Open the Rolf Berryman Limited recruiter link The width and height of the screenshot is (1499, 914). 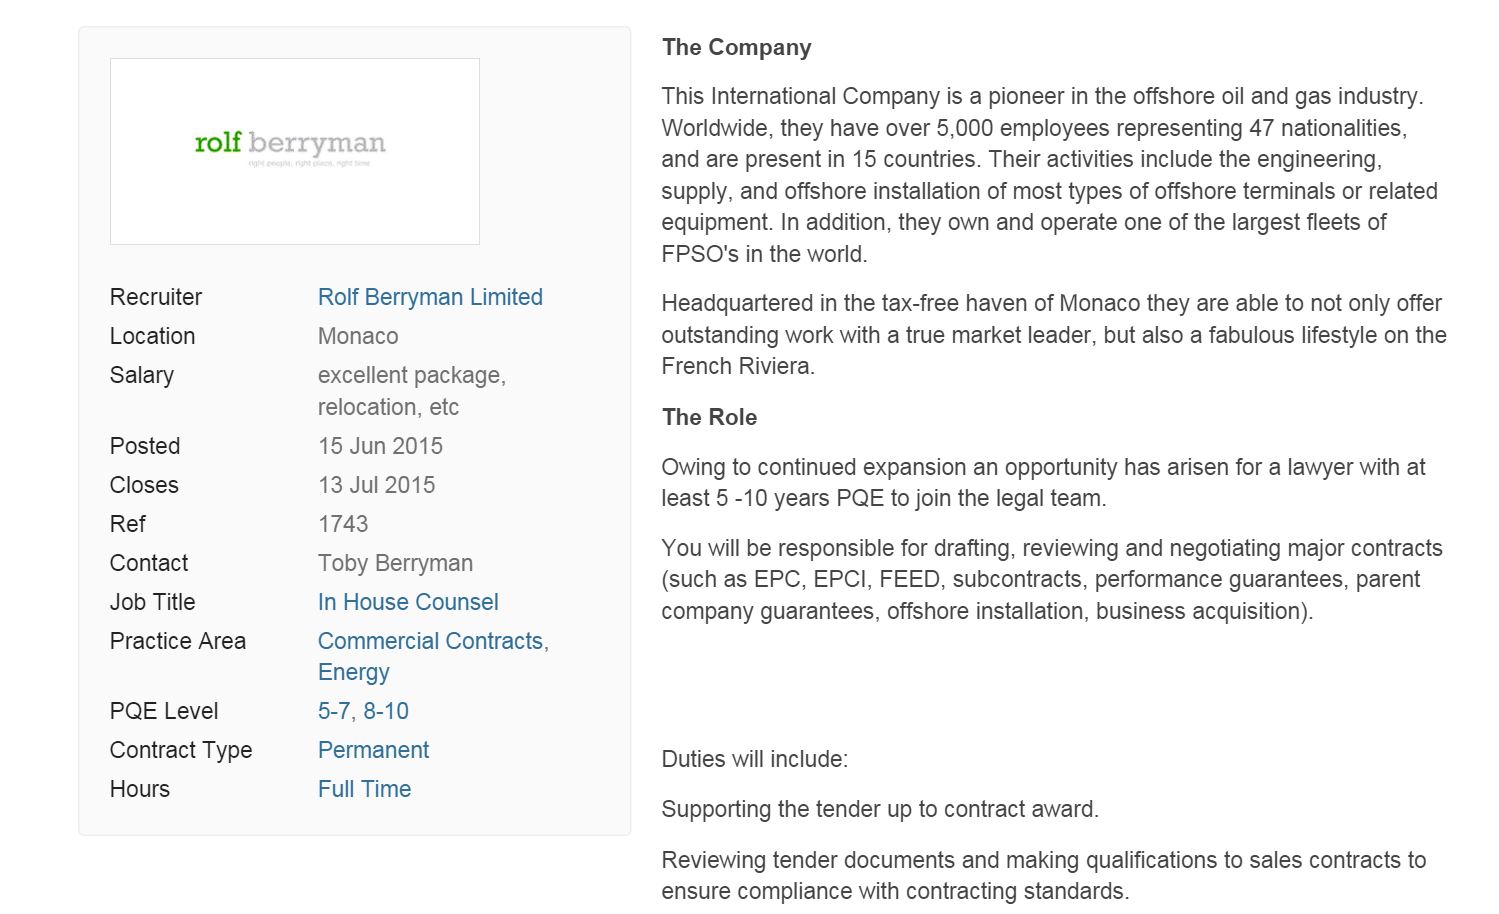pyautogui.click(x=430, y=297)
